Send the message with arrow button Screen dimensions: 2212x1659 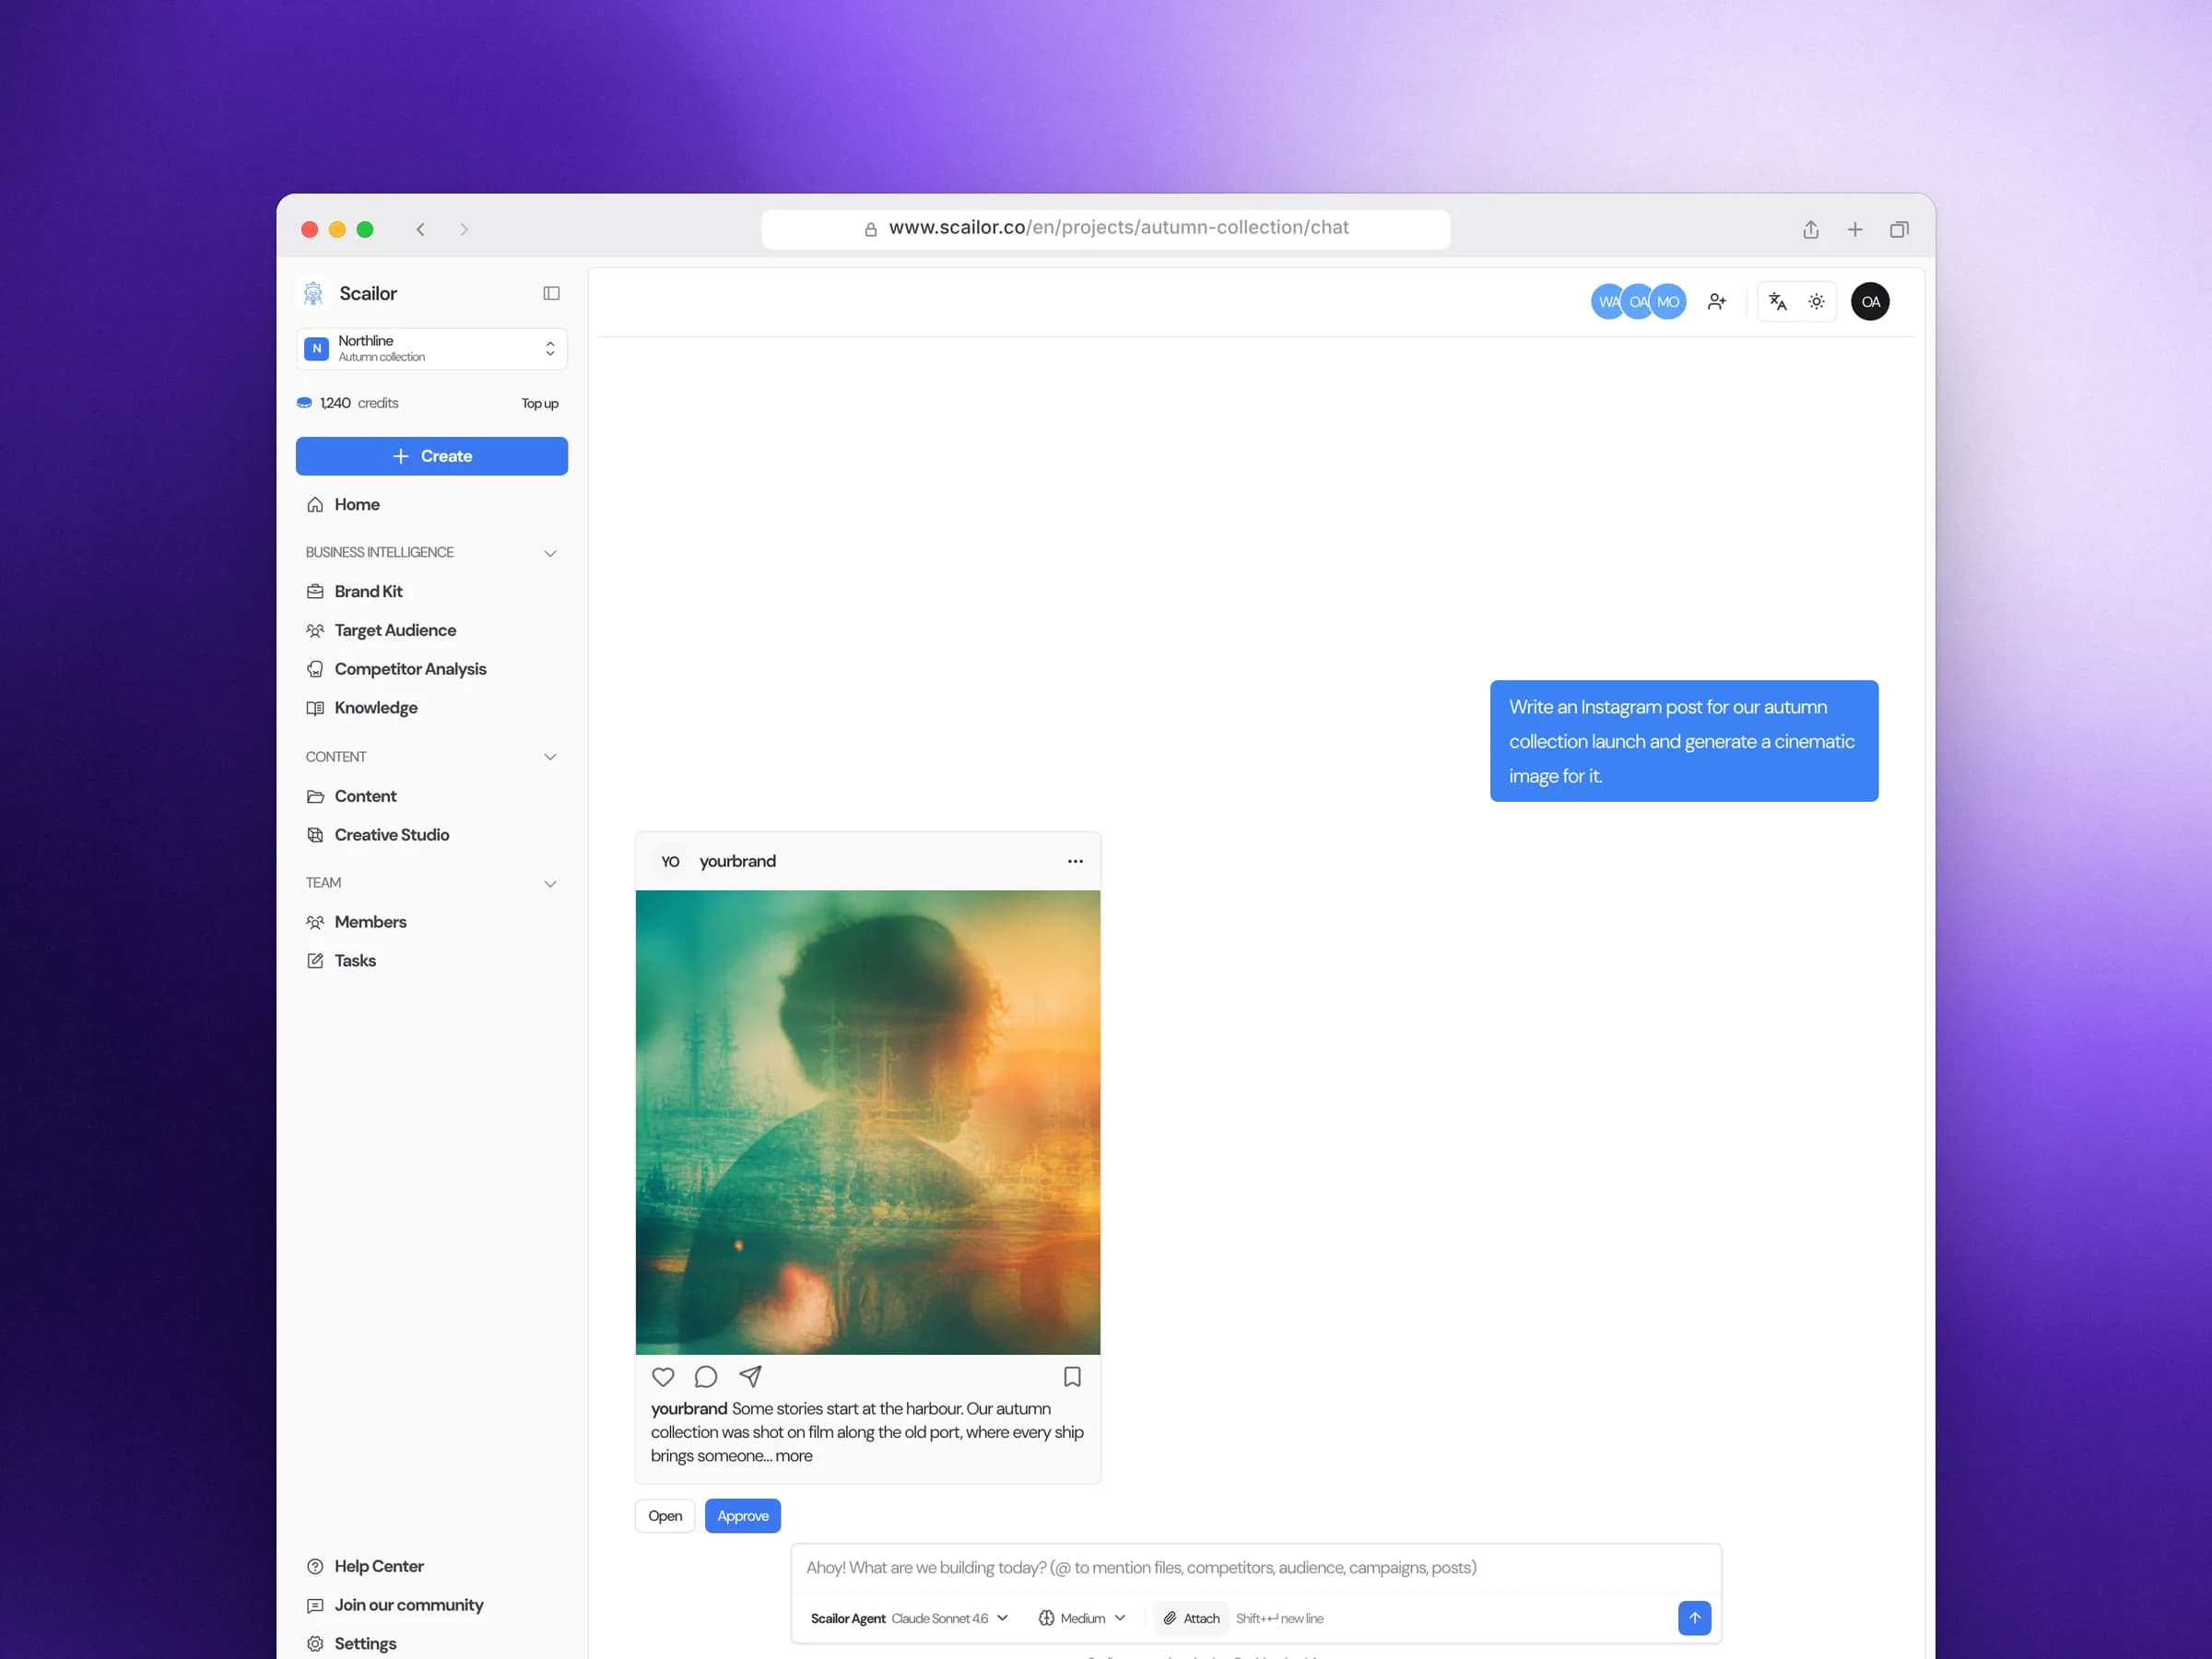point(1694,1618)
